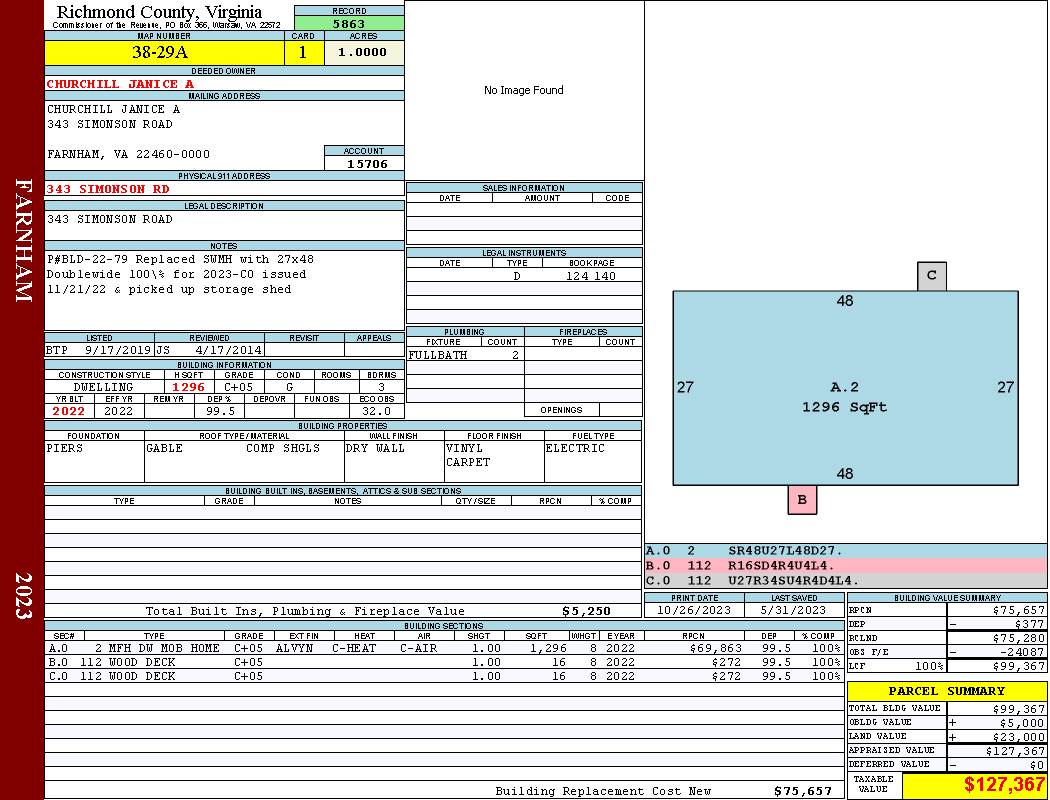Select the sketch section labeled C
1050x800 pixels.
coord(931,276)
